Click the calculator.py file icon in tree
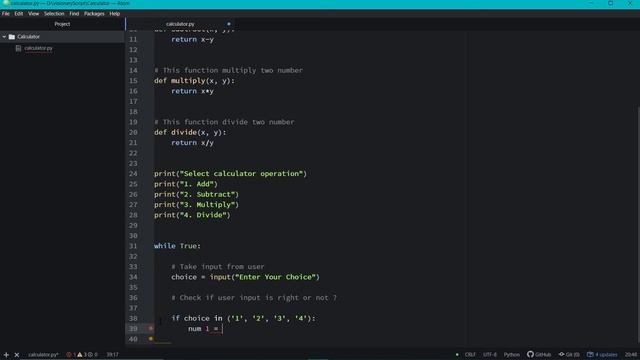 [x=18, y=48]
